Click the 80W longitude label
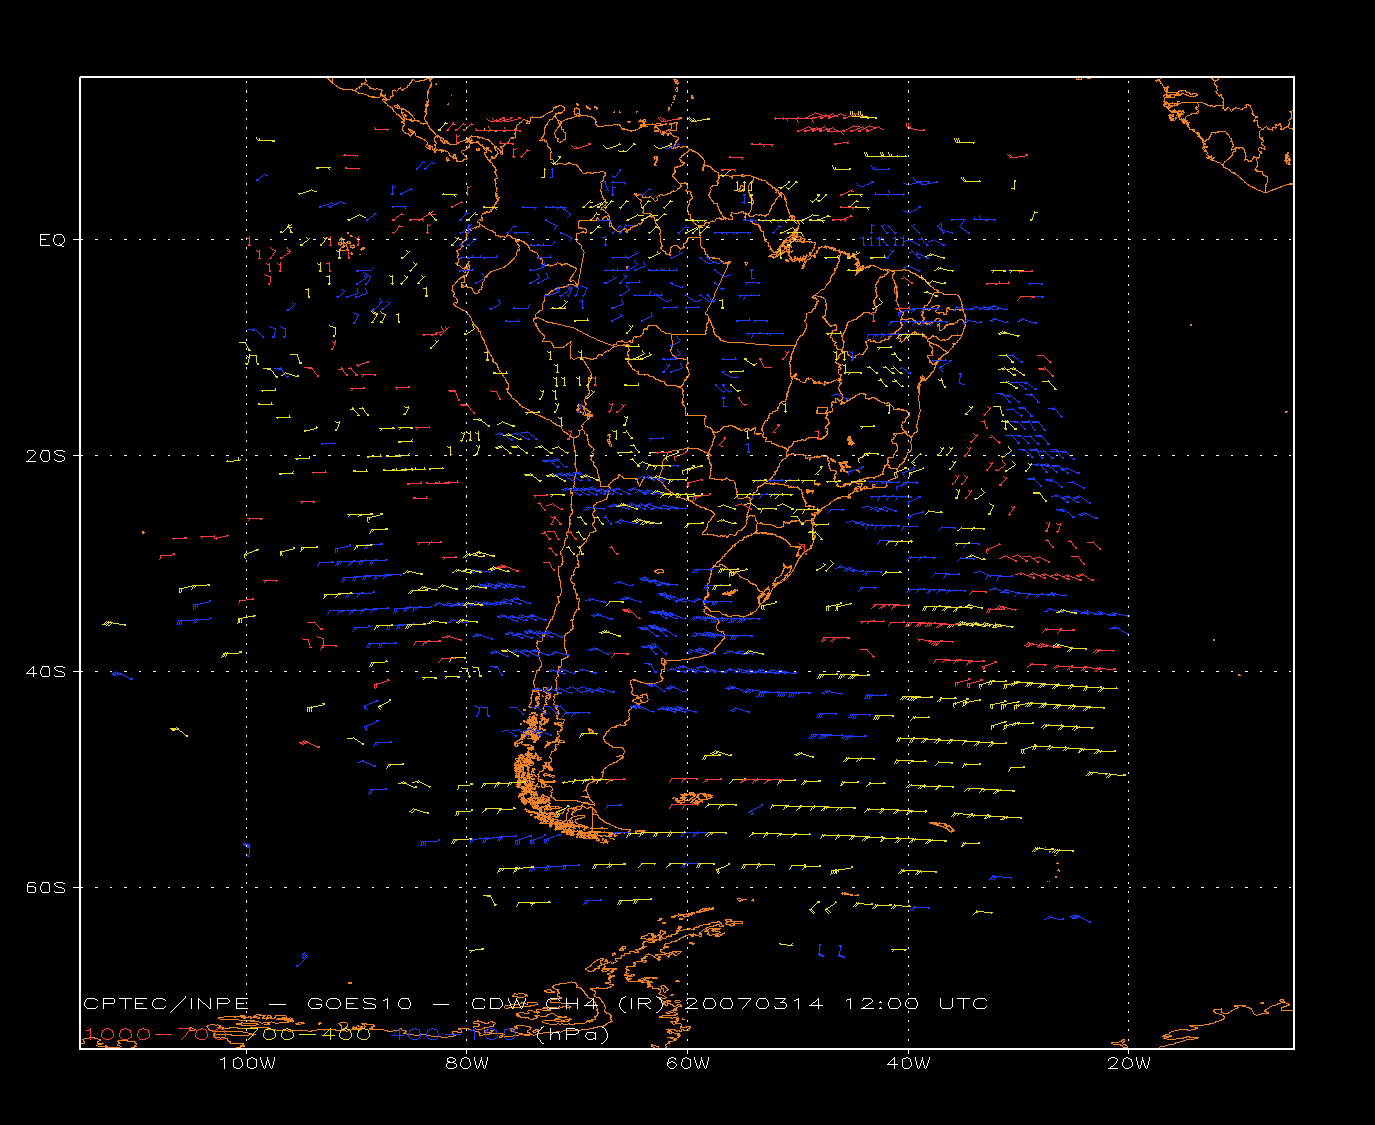Image resolution: width=1375 pixels, height=1125 pixels. click(x=467, y=1063)
